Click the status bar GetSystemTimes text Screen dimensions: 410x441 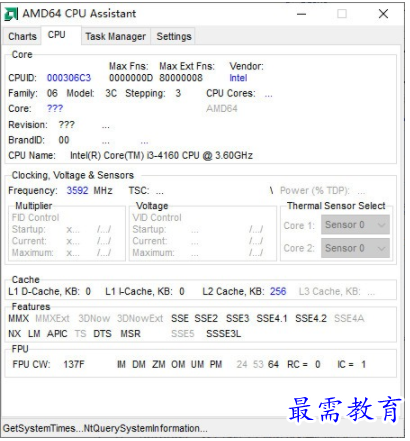105,428
